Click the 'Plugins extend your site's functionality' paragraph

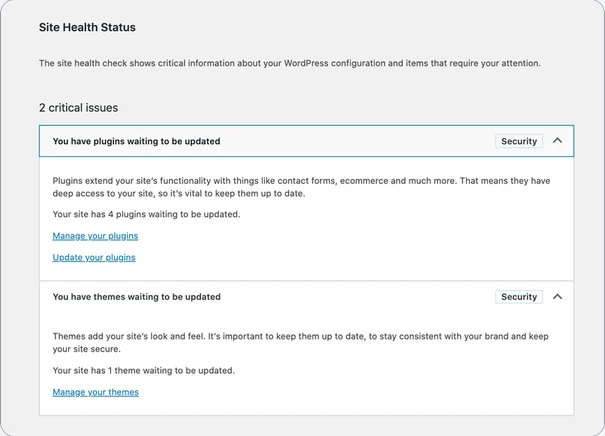[301, 187]
